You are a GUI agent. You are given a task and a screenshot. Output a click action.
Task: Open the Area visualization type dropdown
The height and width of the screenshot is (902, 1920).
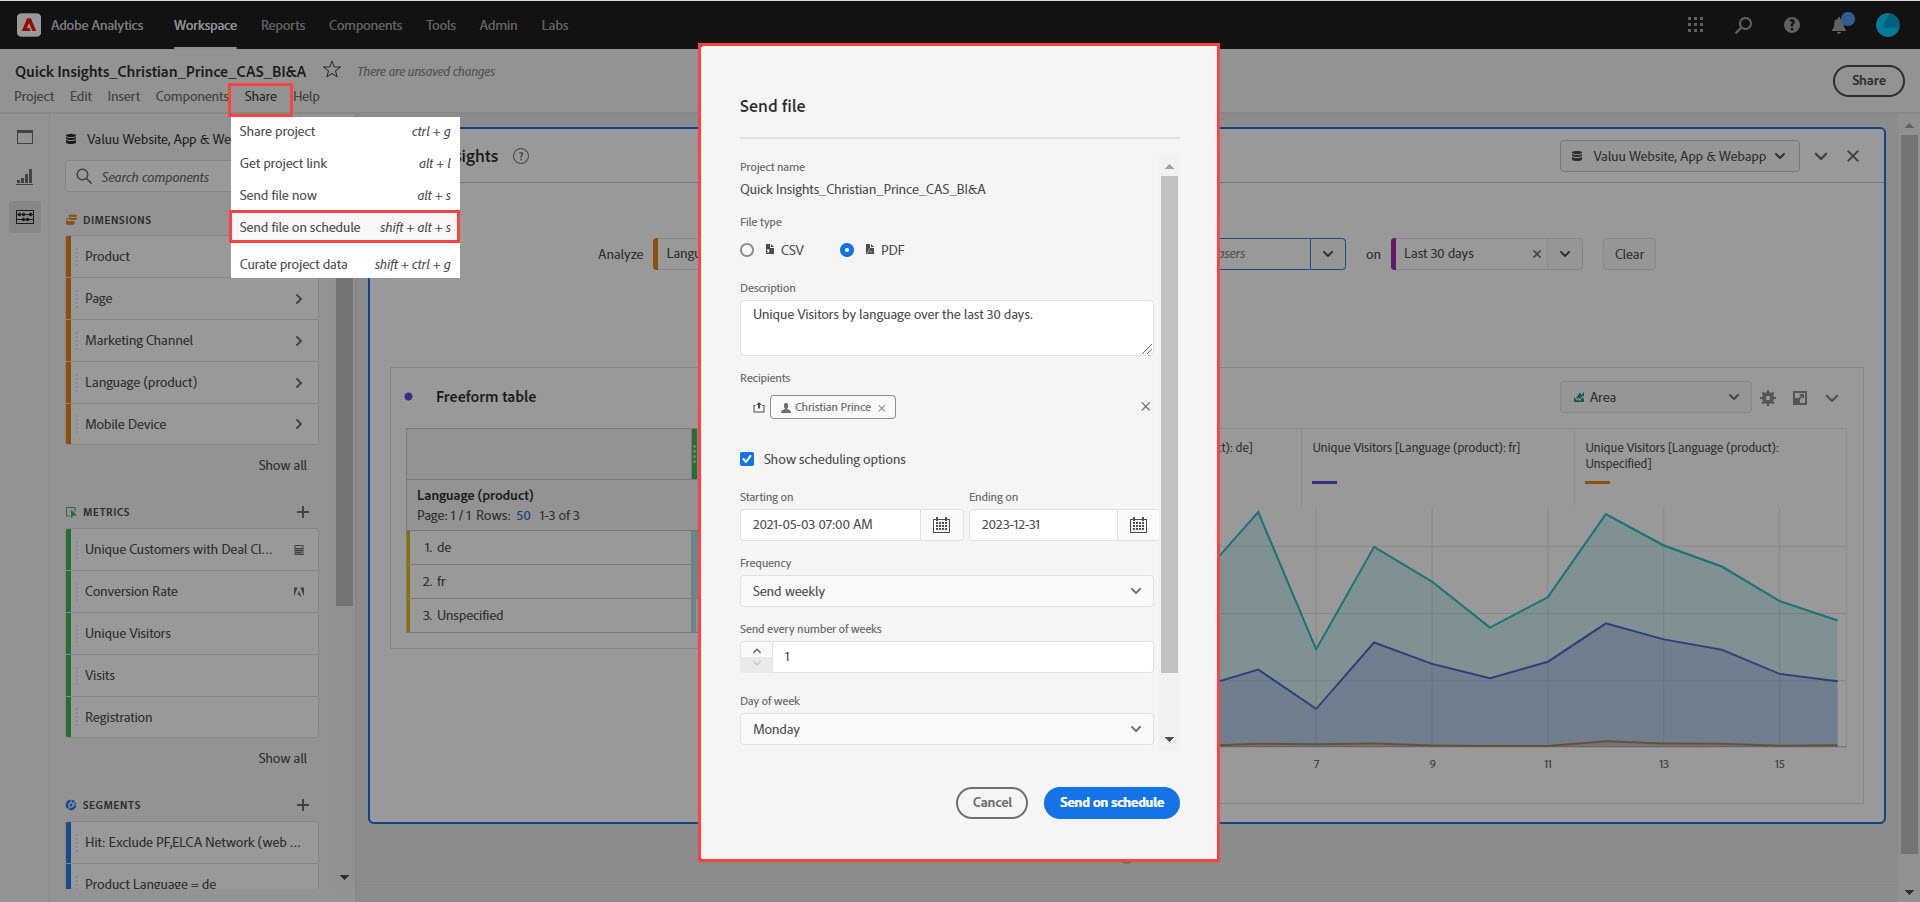coord(1655,397)
